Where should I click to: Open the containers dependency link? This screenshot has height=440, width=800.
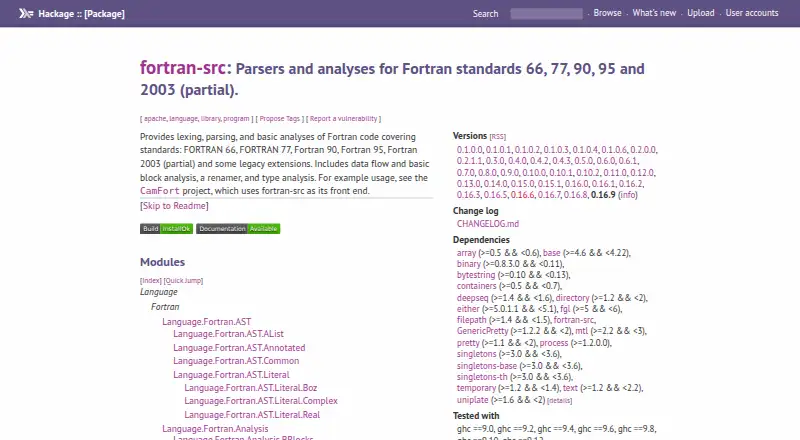[477, 286]
